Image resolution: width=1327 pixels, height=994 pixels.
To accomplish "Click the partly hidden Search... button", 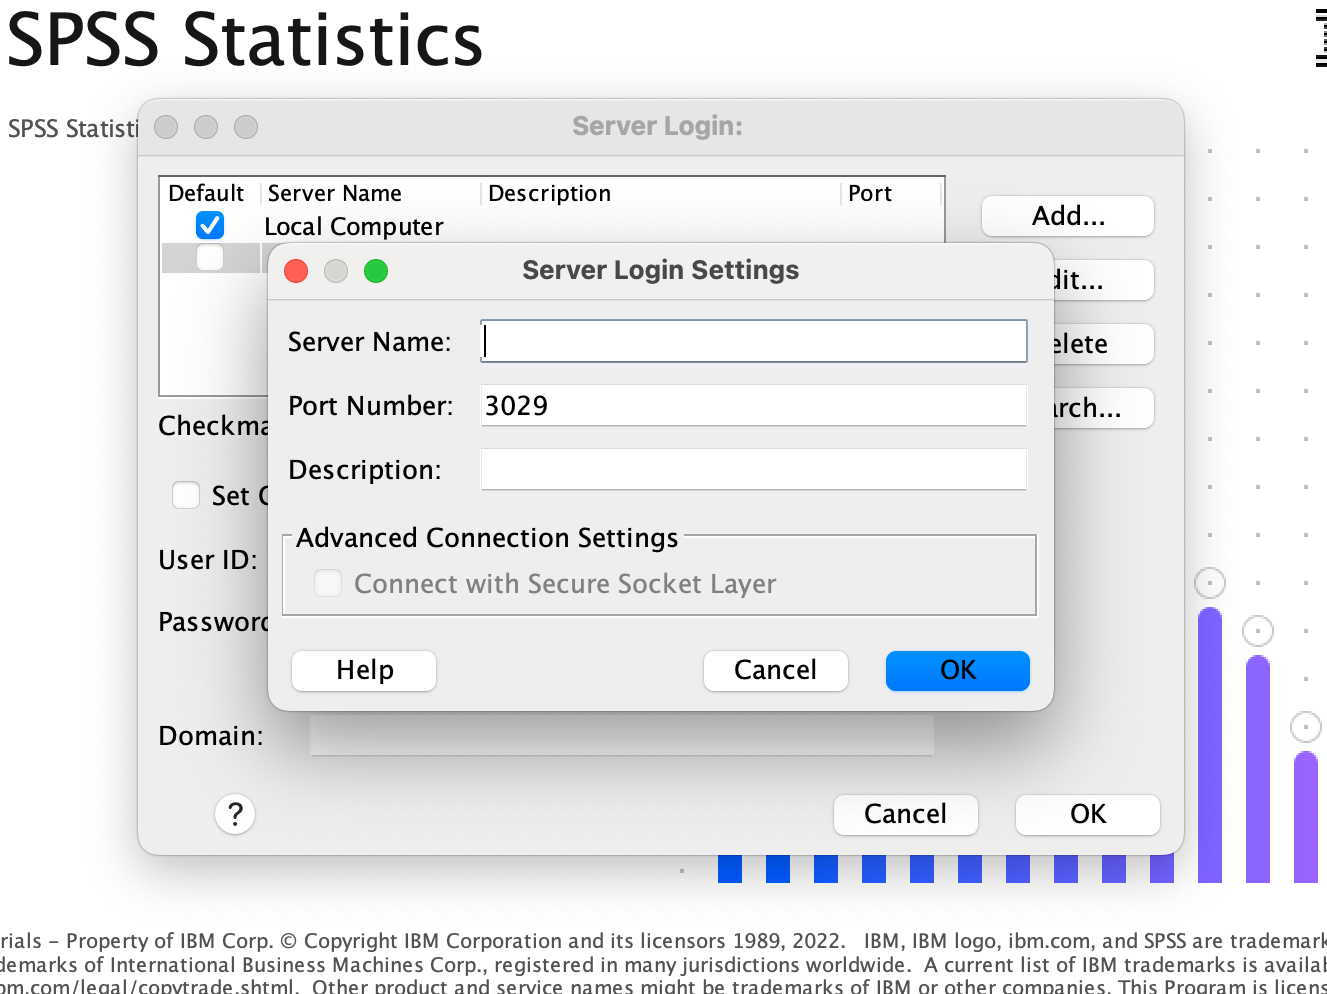I will pyautogui.click(x=1102, y=408).
